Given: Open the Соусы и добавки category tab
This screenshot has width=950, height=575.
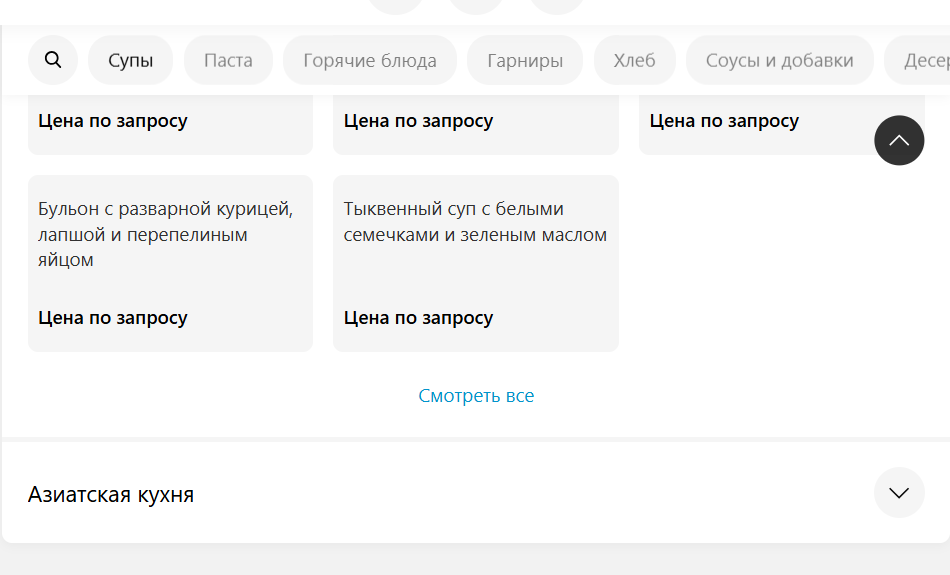Looking at the screenshot, I should pos(779,60).
